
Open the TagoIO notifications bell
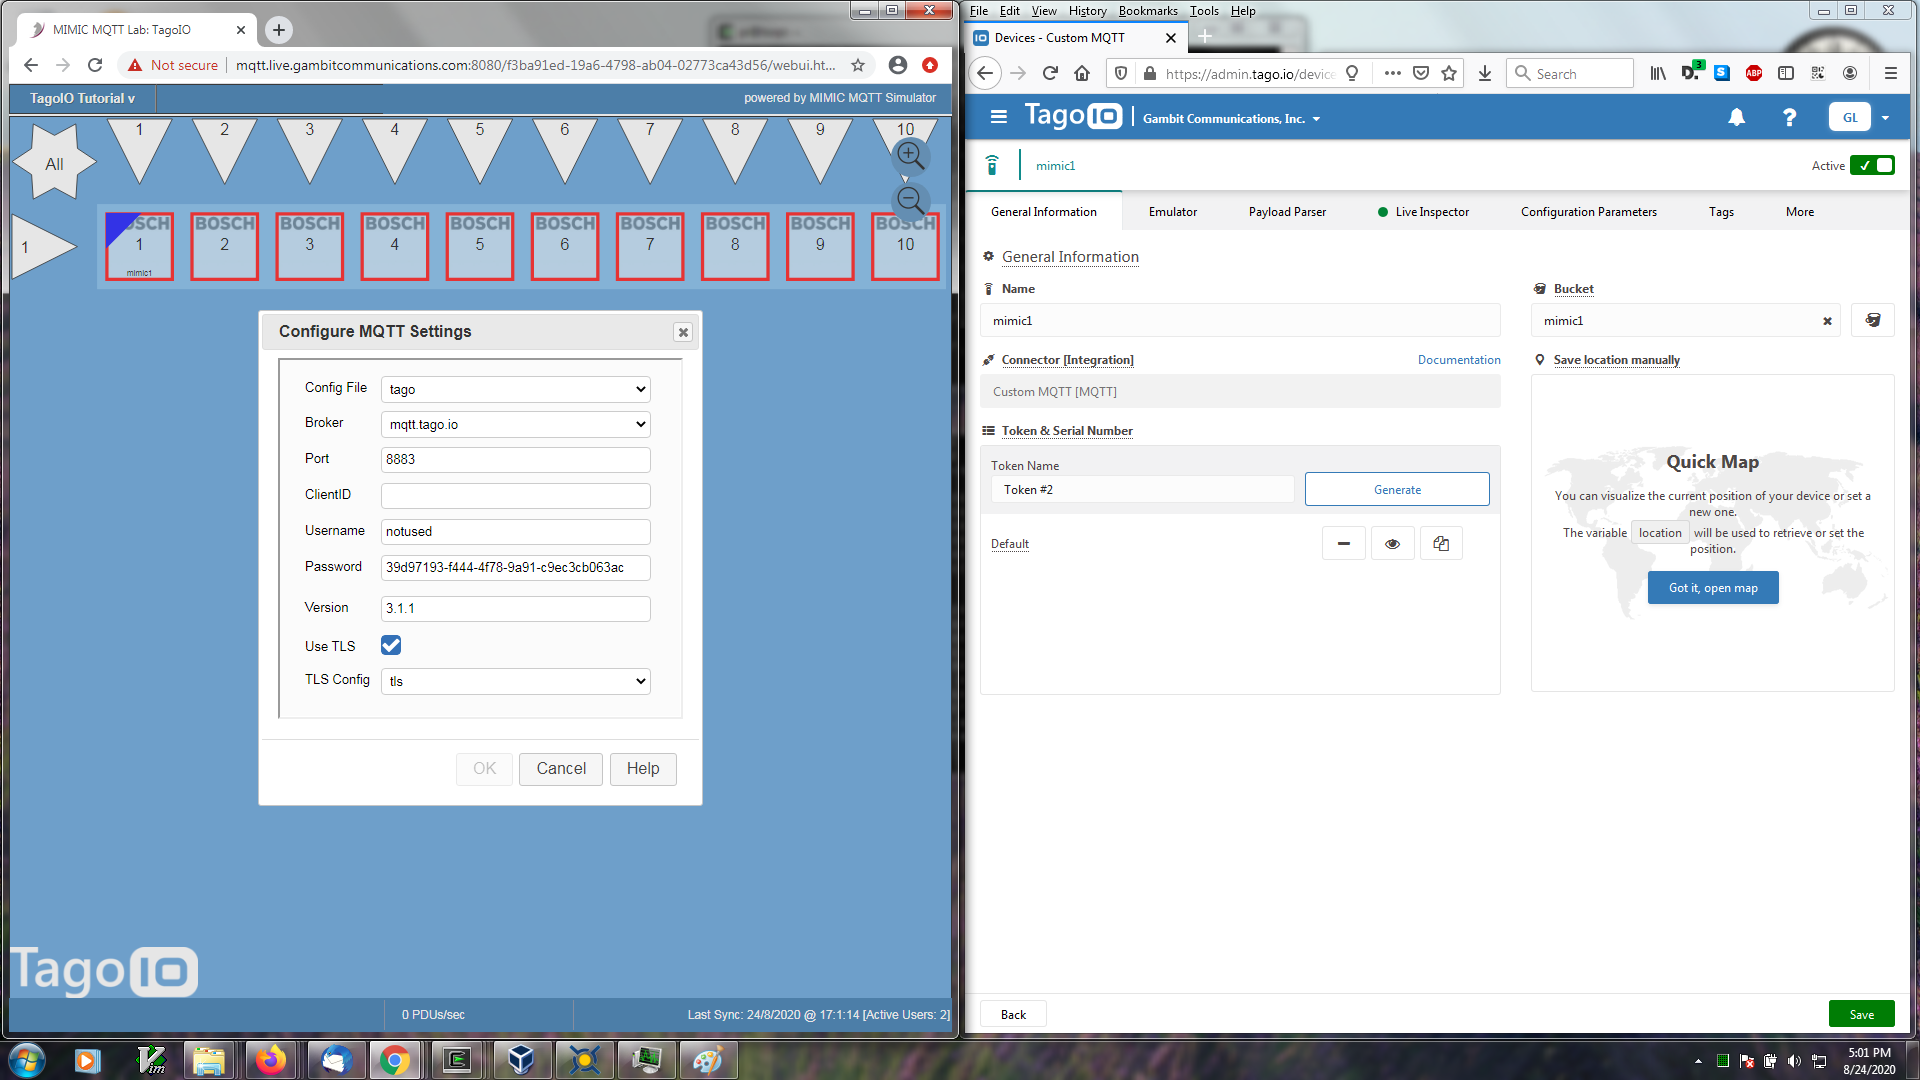(x=1737, y=117)
